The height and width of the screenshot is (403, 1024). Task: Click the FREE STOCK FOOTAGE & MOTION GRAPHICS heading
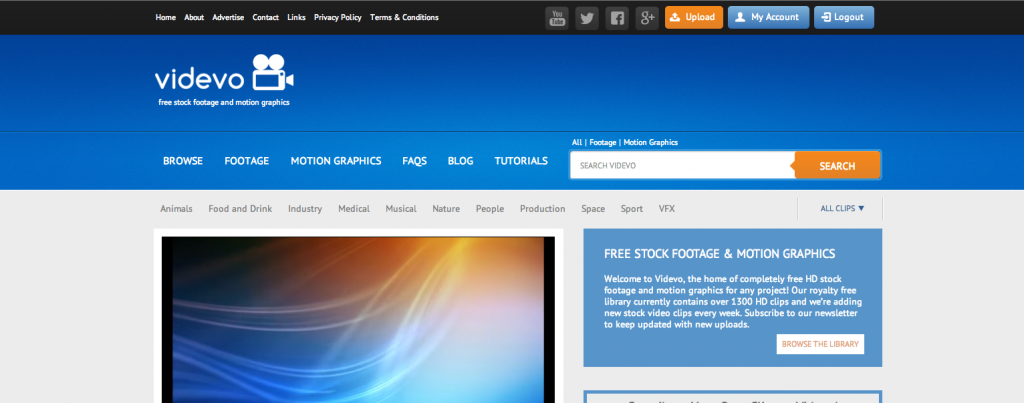(720, 254)
